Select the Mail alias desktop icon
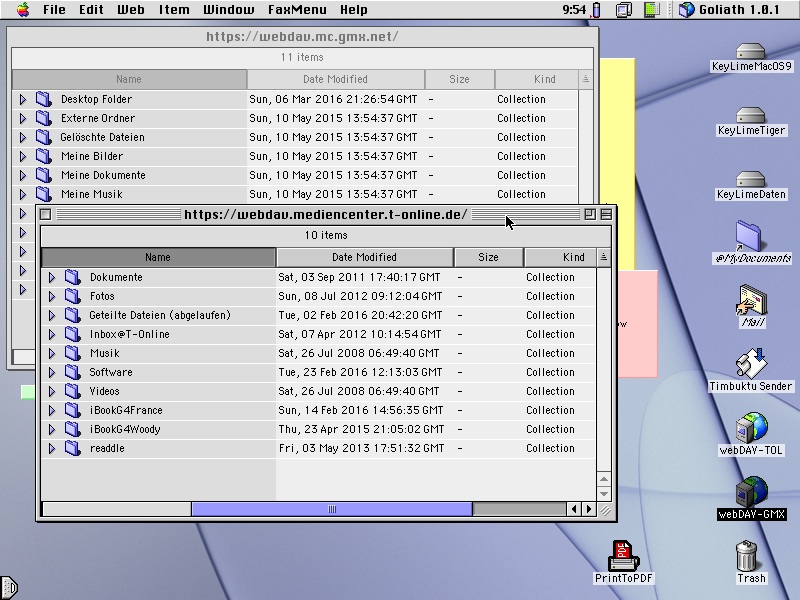Viewport: 800px width, 600px height. point(752,301)
